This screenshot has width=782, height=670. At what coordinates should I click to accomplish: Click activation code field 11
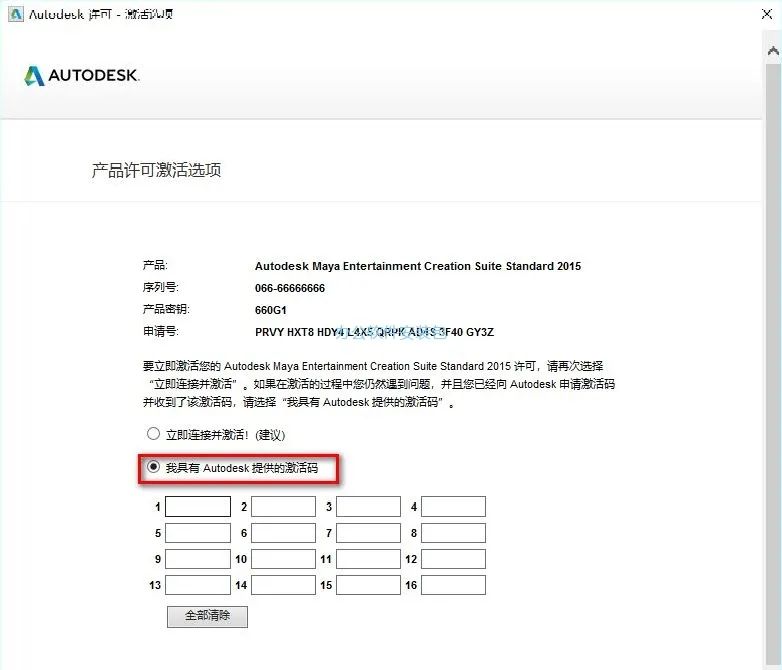(369, 559)
